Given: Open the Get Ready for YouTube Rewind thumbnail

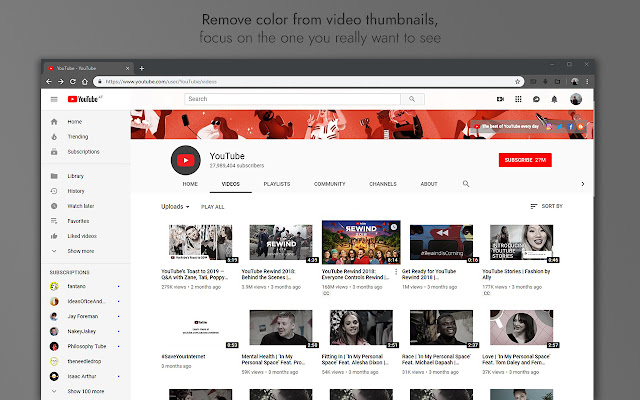Looking at the screenshot, I should click(442, 242).
